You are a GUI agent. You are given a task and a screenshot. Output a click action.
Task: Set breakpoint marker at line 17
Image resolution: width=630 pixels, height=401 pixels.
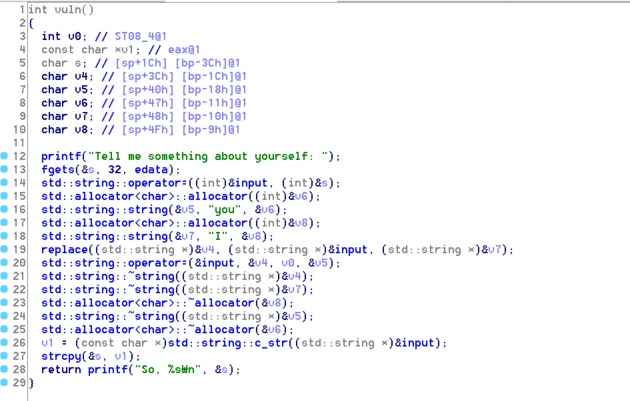[x=4, y=222]
